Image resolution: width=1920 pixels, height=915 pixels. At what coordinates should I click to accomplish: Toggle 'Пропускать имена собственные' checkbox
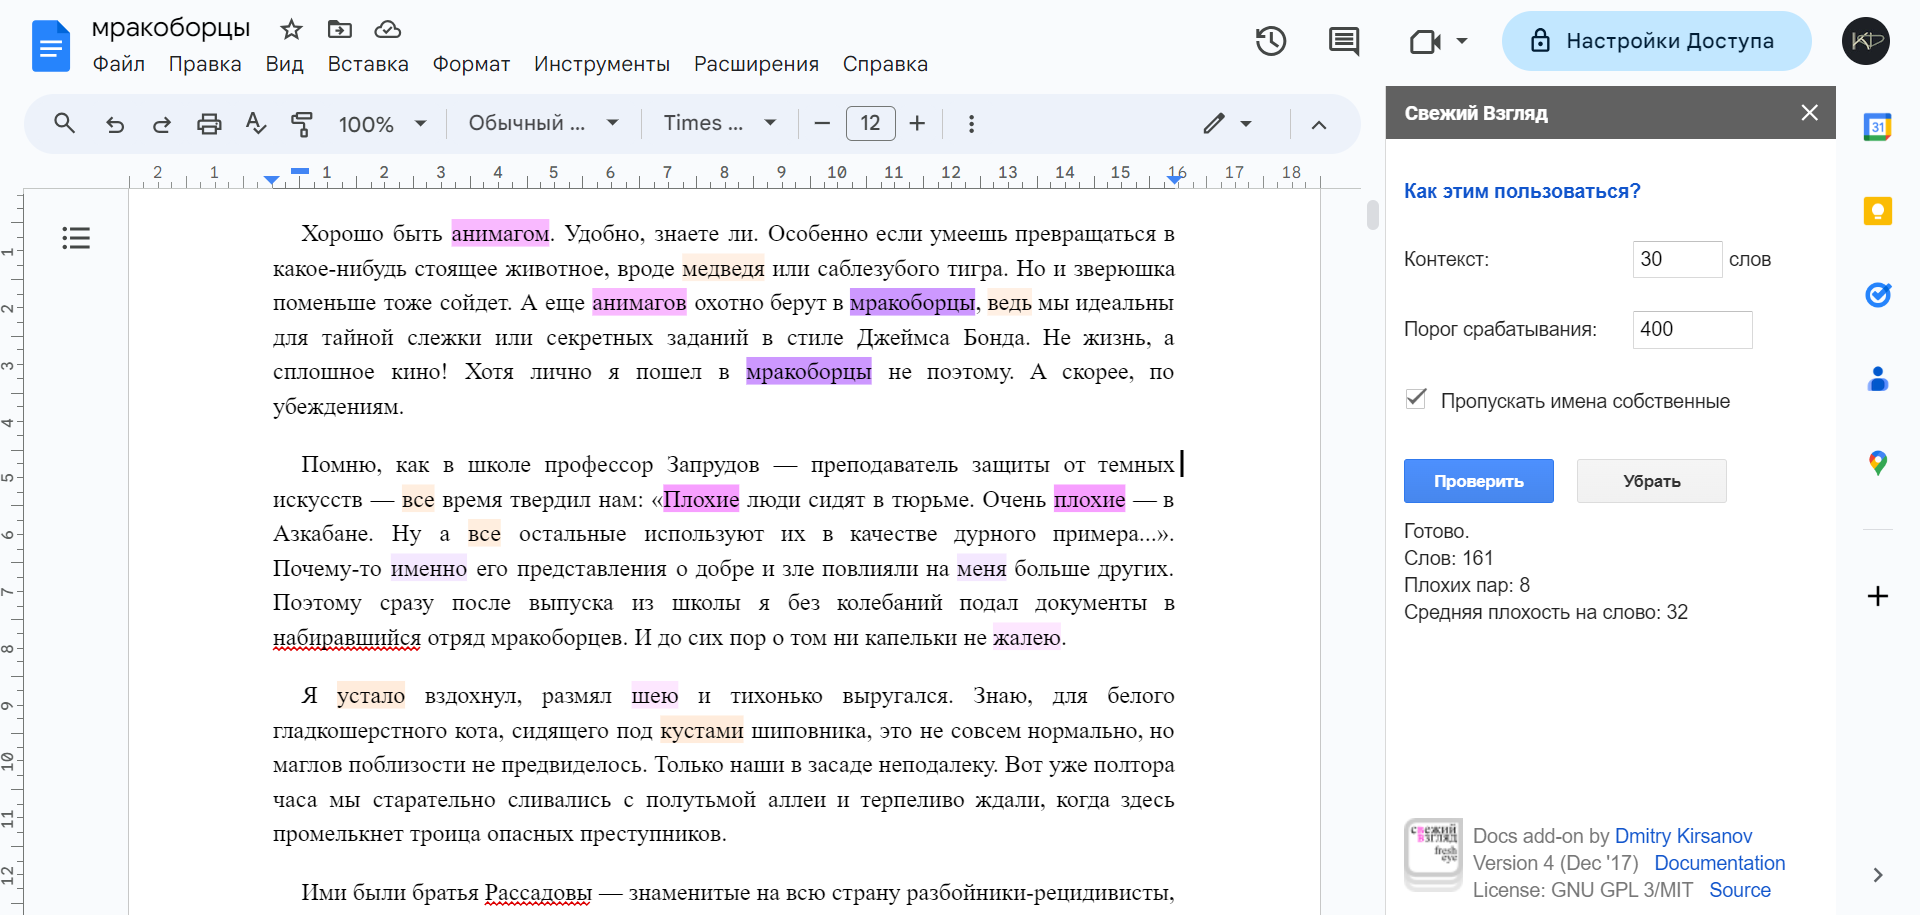1416,399
